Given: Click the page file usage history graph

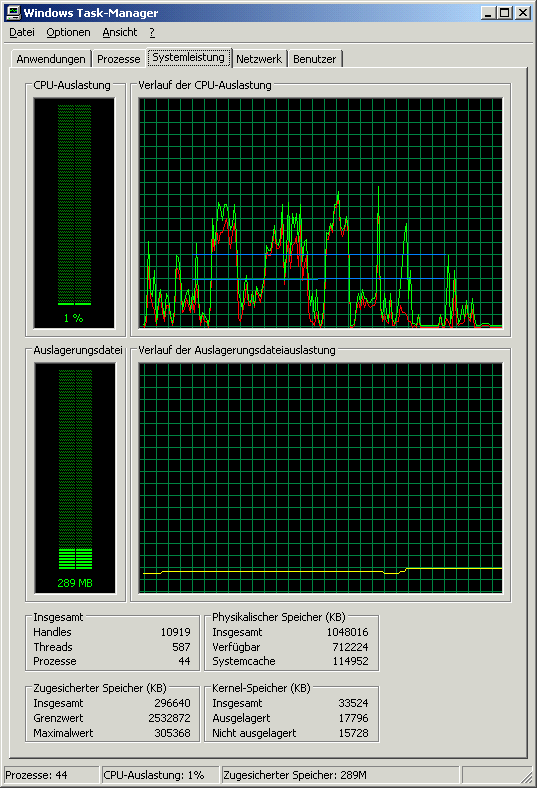Looking at the screenshot, I should click(320, 478).
